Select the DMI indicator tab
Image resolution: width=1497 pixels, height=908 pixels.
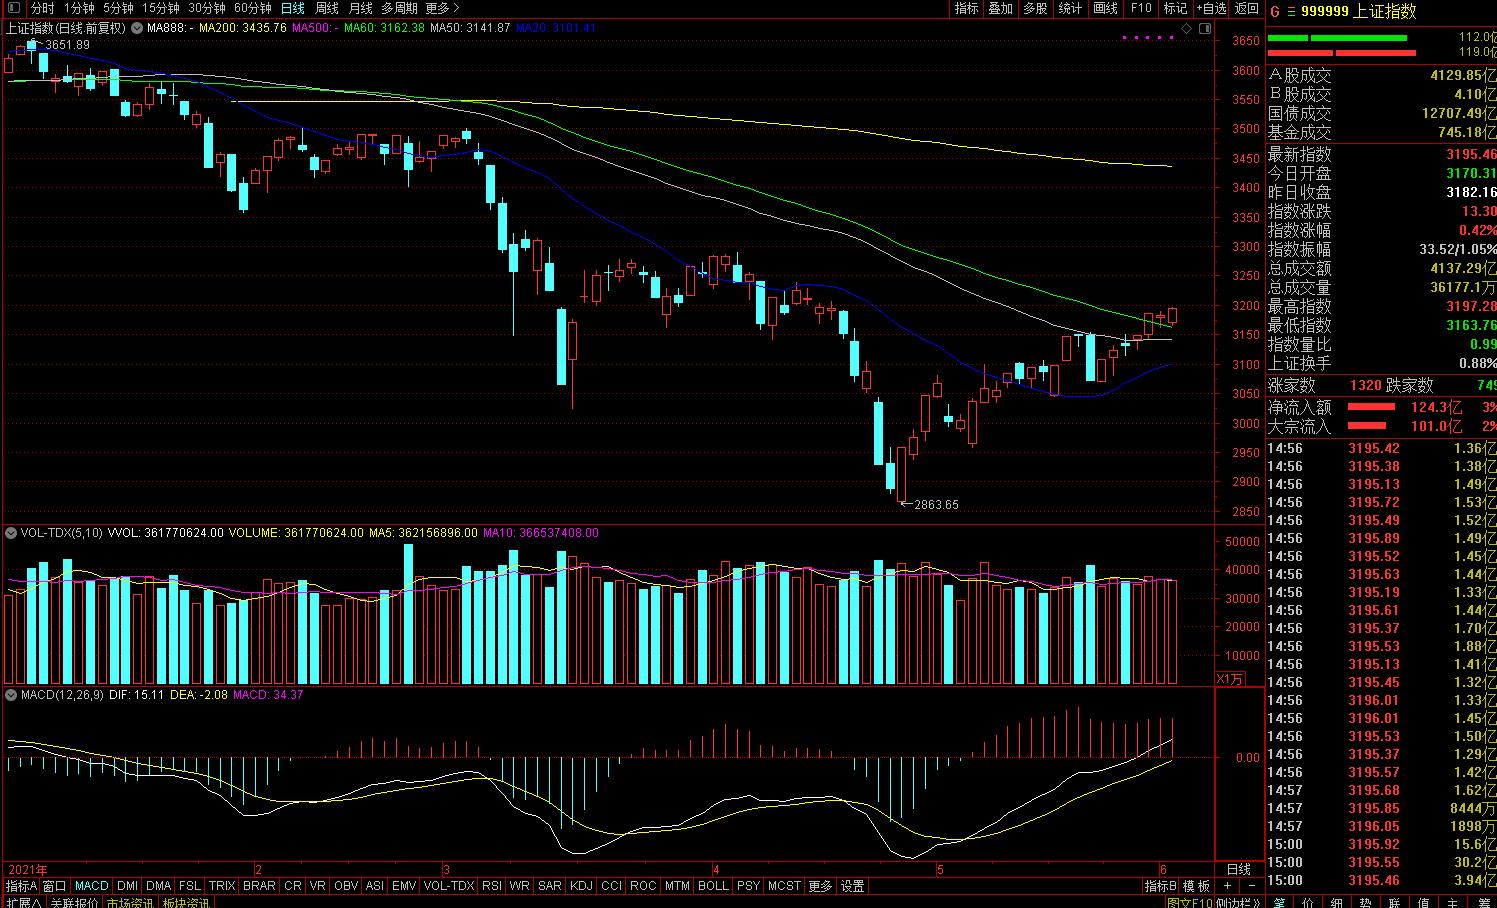tap(127, 886)
